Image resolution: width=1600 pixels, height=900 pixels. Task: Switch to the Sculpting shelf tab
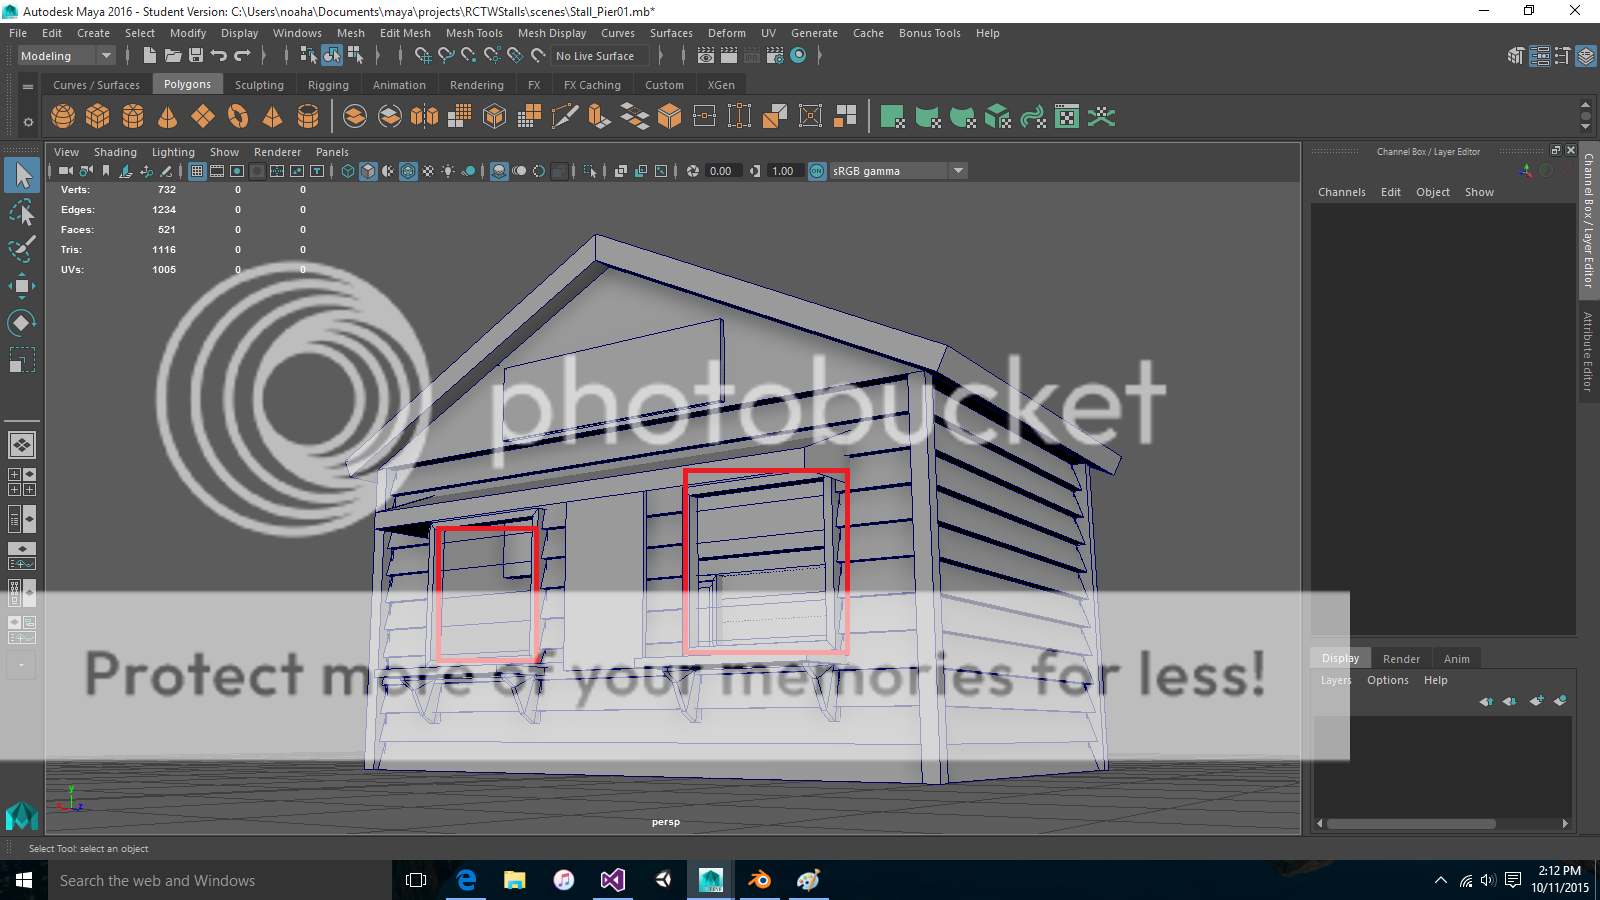coord(259,85)
